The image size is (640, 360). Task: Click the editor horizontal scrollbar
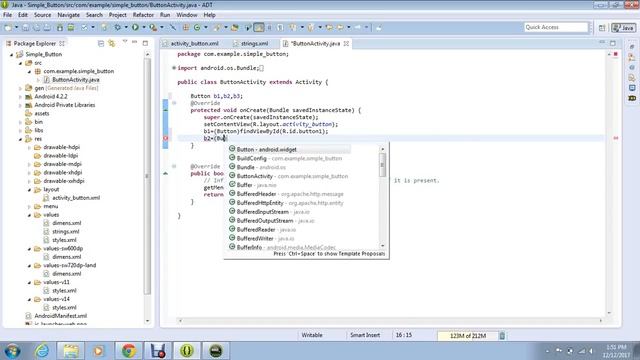coord(390,321)
